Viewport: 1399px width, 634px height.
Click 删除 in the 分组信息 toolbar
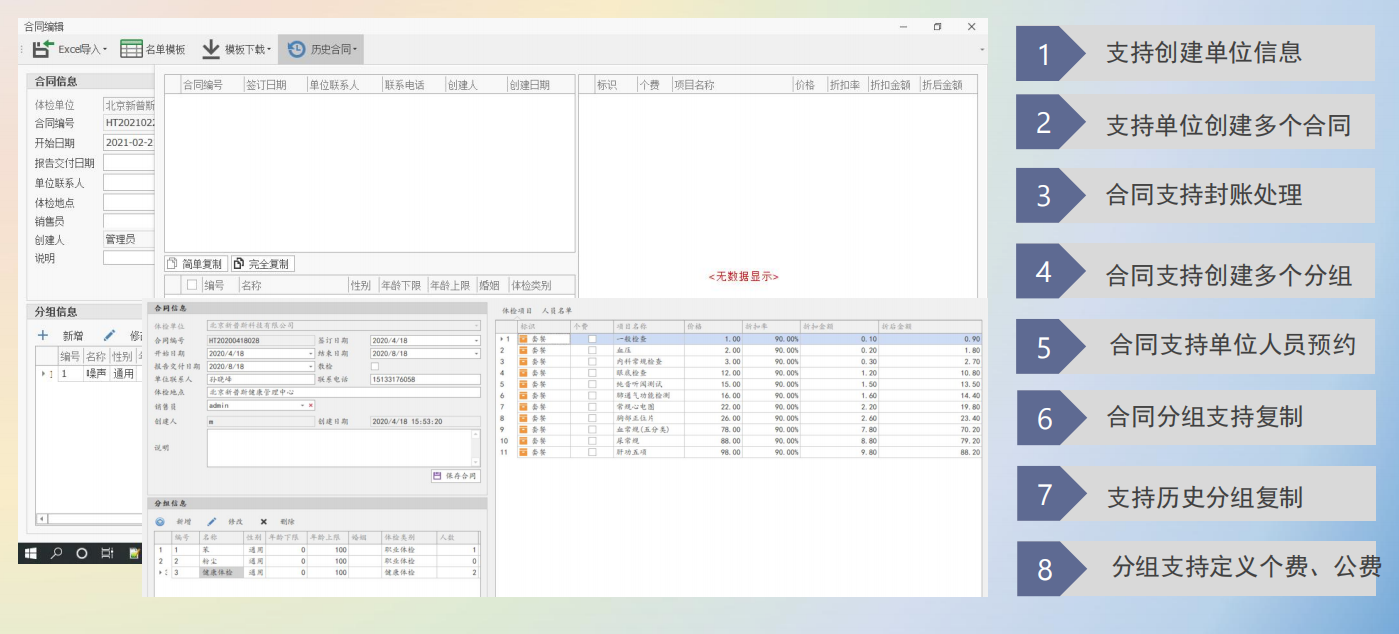coord(287,522)
